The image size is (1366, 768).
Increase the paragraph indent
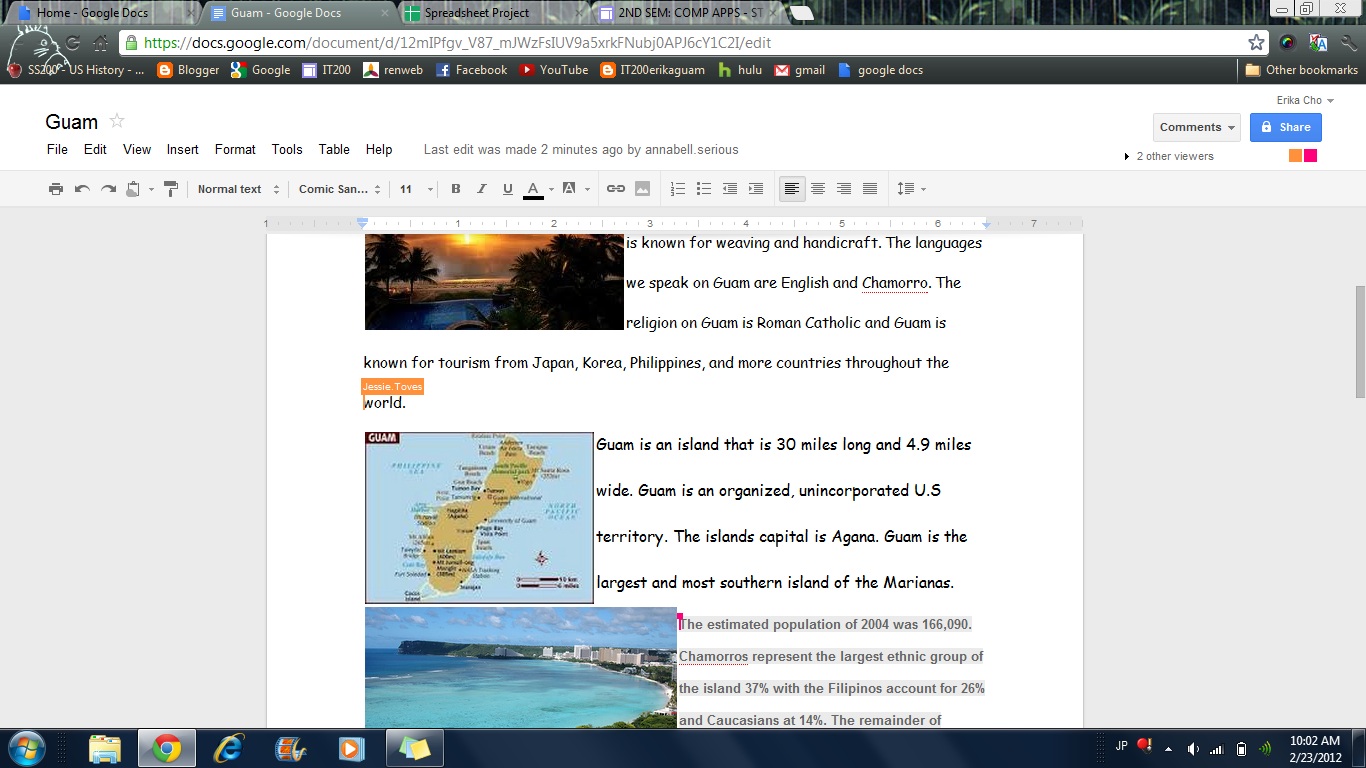click(x=756, y=189)
